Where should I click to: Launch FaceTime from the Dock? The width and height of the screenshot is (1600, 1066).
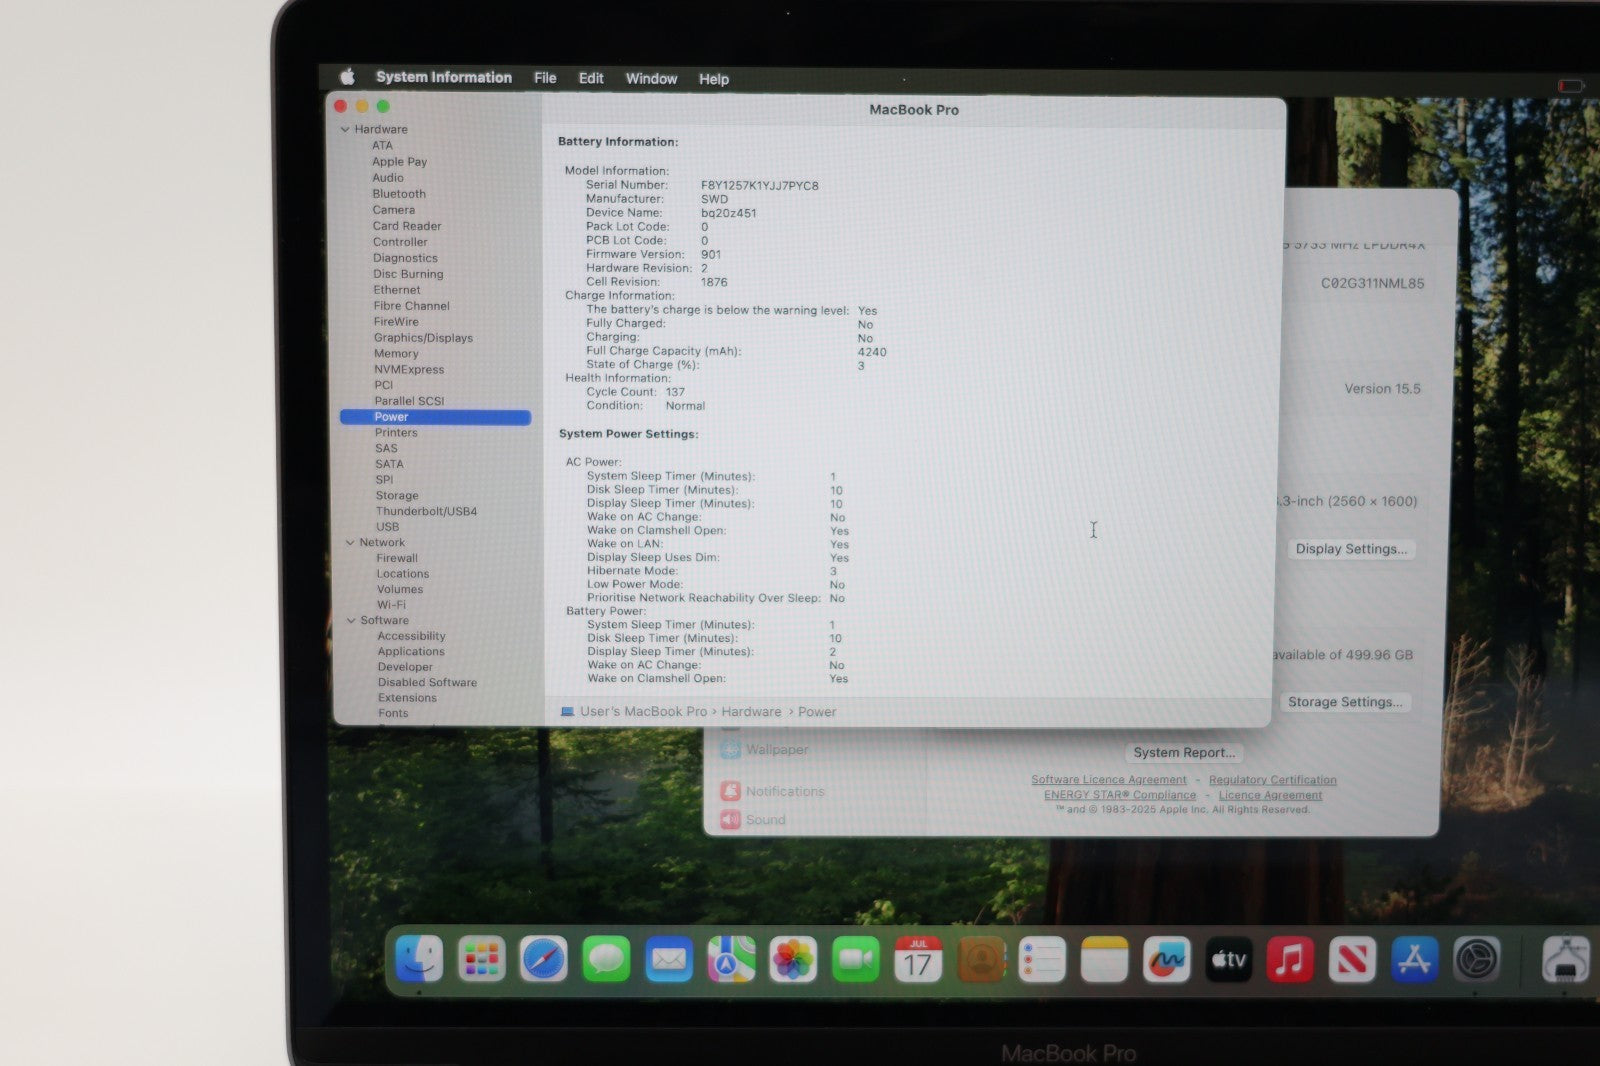(x=855, y=961)
